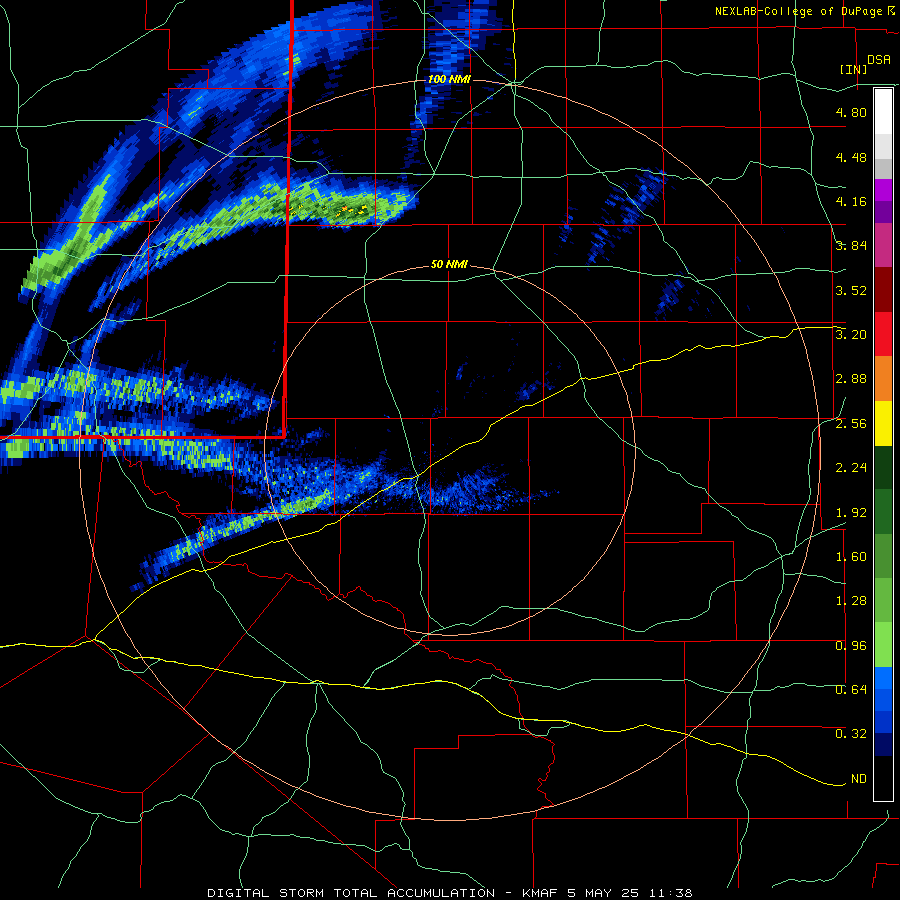The height and width of the screenshot is (900, 900).
Task: Pick the bright red legend swatch
Action: click(x=883, y=334)
